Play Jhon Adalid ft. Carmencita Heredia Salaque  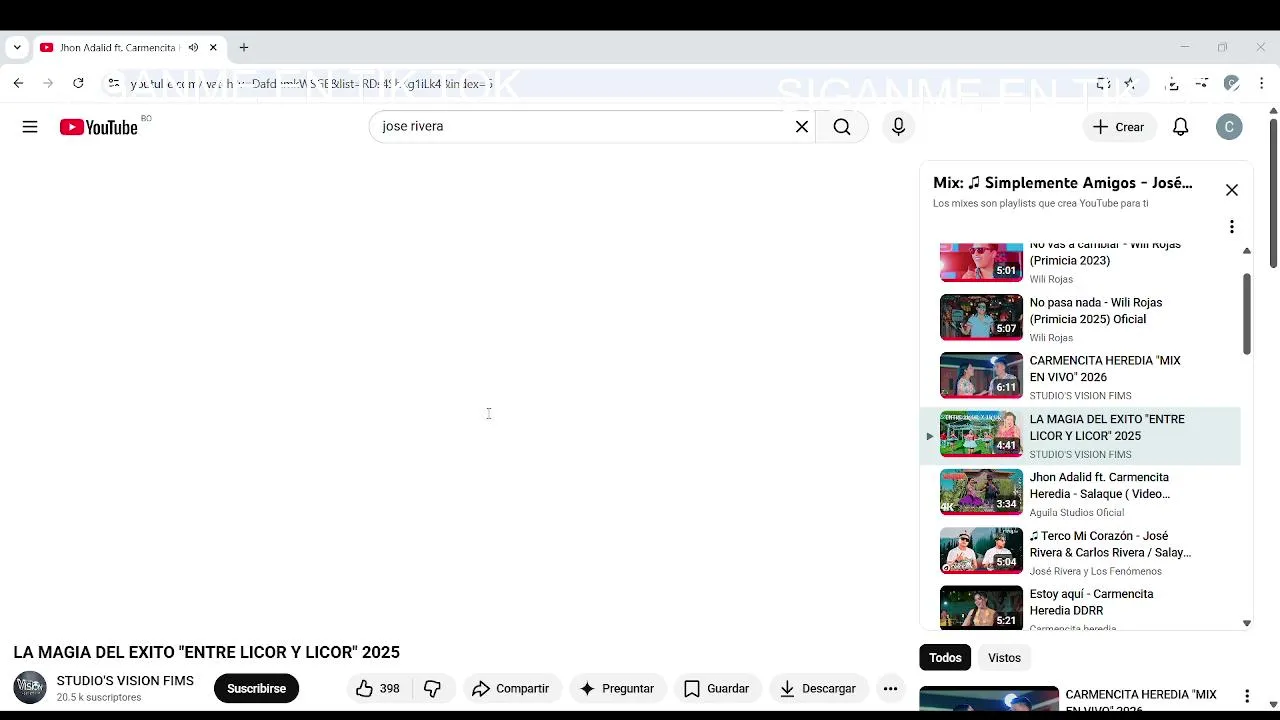pos(1080,493)
